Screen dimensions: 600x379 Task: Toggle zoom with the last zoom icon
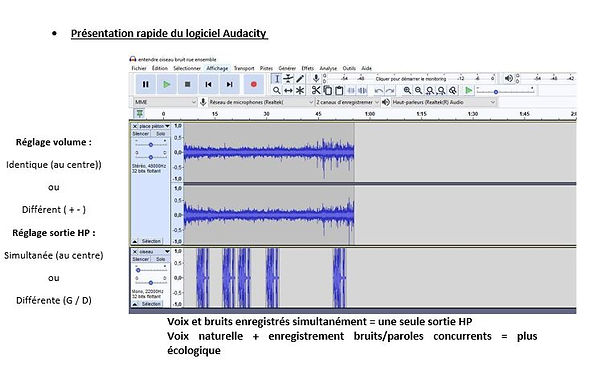click(x=453, y=90)
